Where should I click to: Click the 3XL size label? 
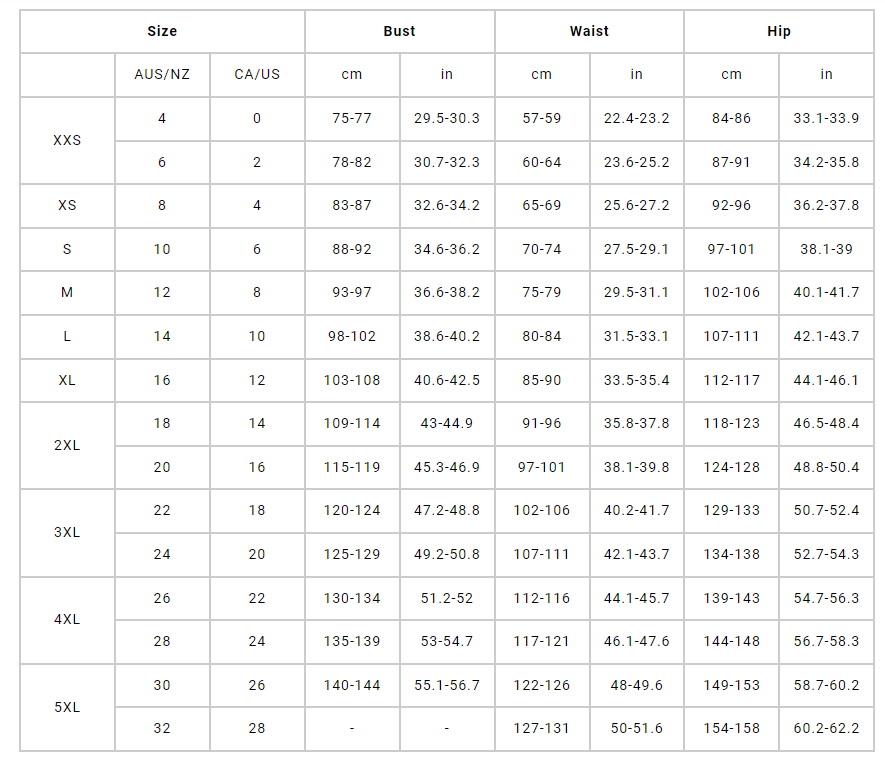(67, 532)
